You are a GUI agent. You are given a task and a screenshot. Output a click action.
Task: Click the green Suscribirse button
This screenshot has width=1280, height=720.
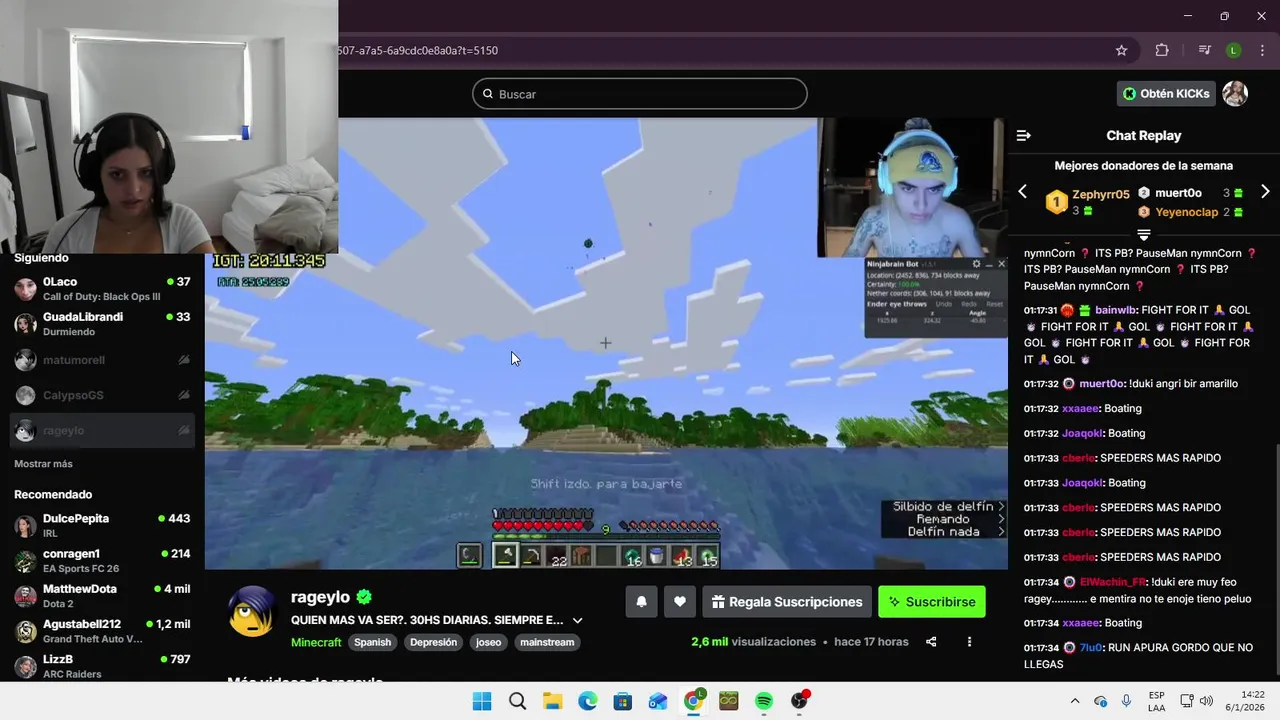932,601
